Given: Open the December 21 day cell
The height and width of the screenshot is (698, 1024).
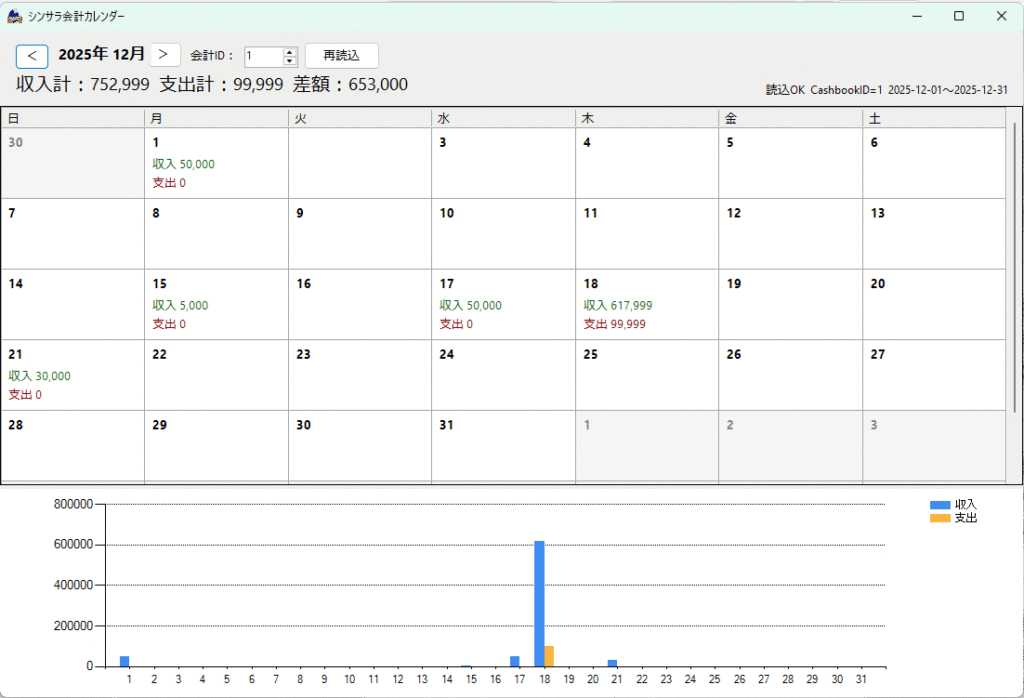Looking at the screenshot, I should point(72,375).
